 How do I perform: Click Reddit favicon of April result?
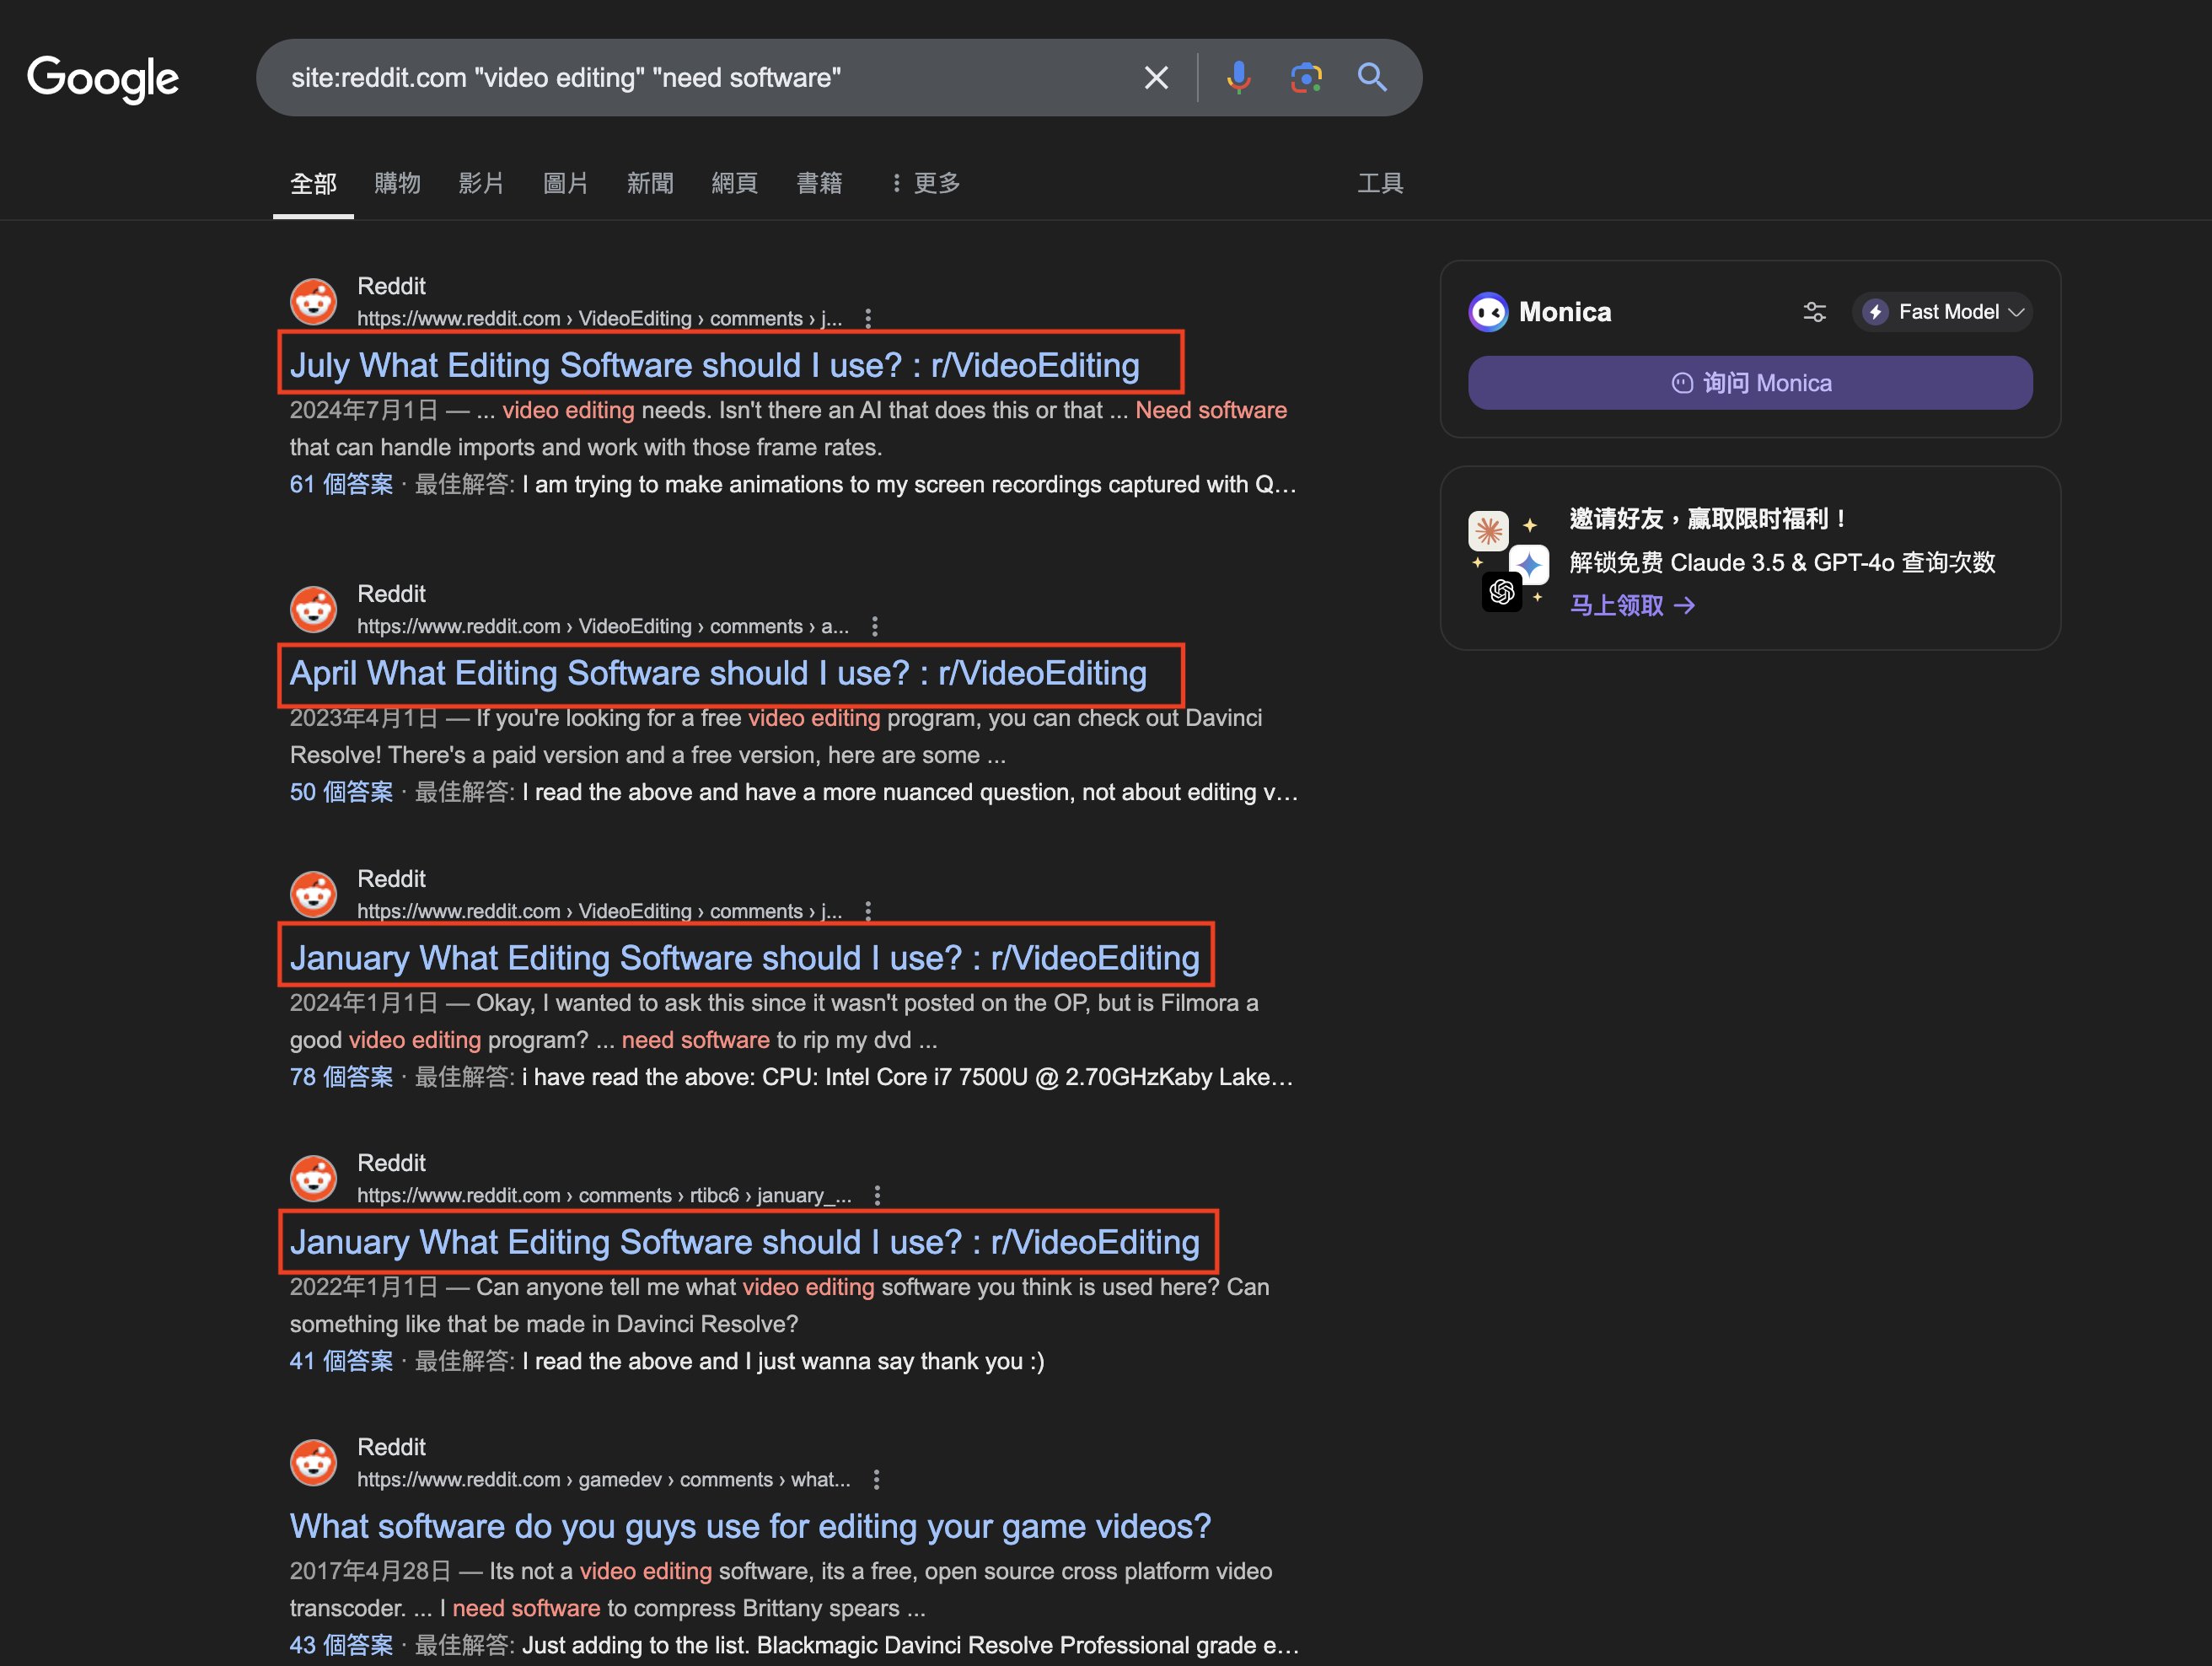point(313,610)
